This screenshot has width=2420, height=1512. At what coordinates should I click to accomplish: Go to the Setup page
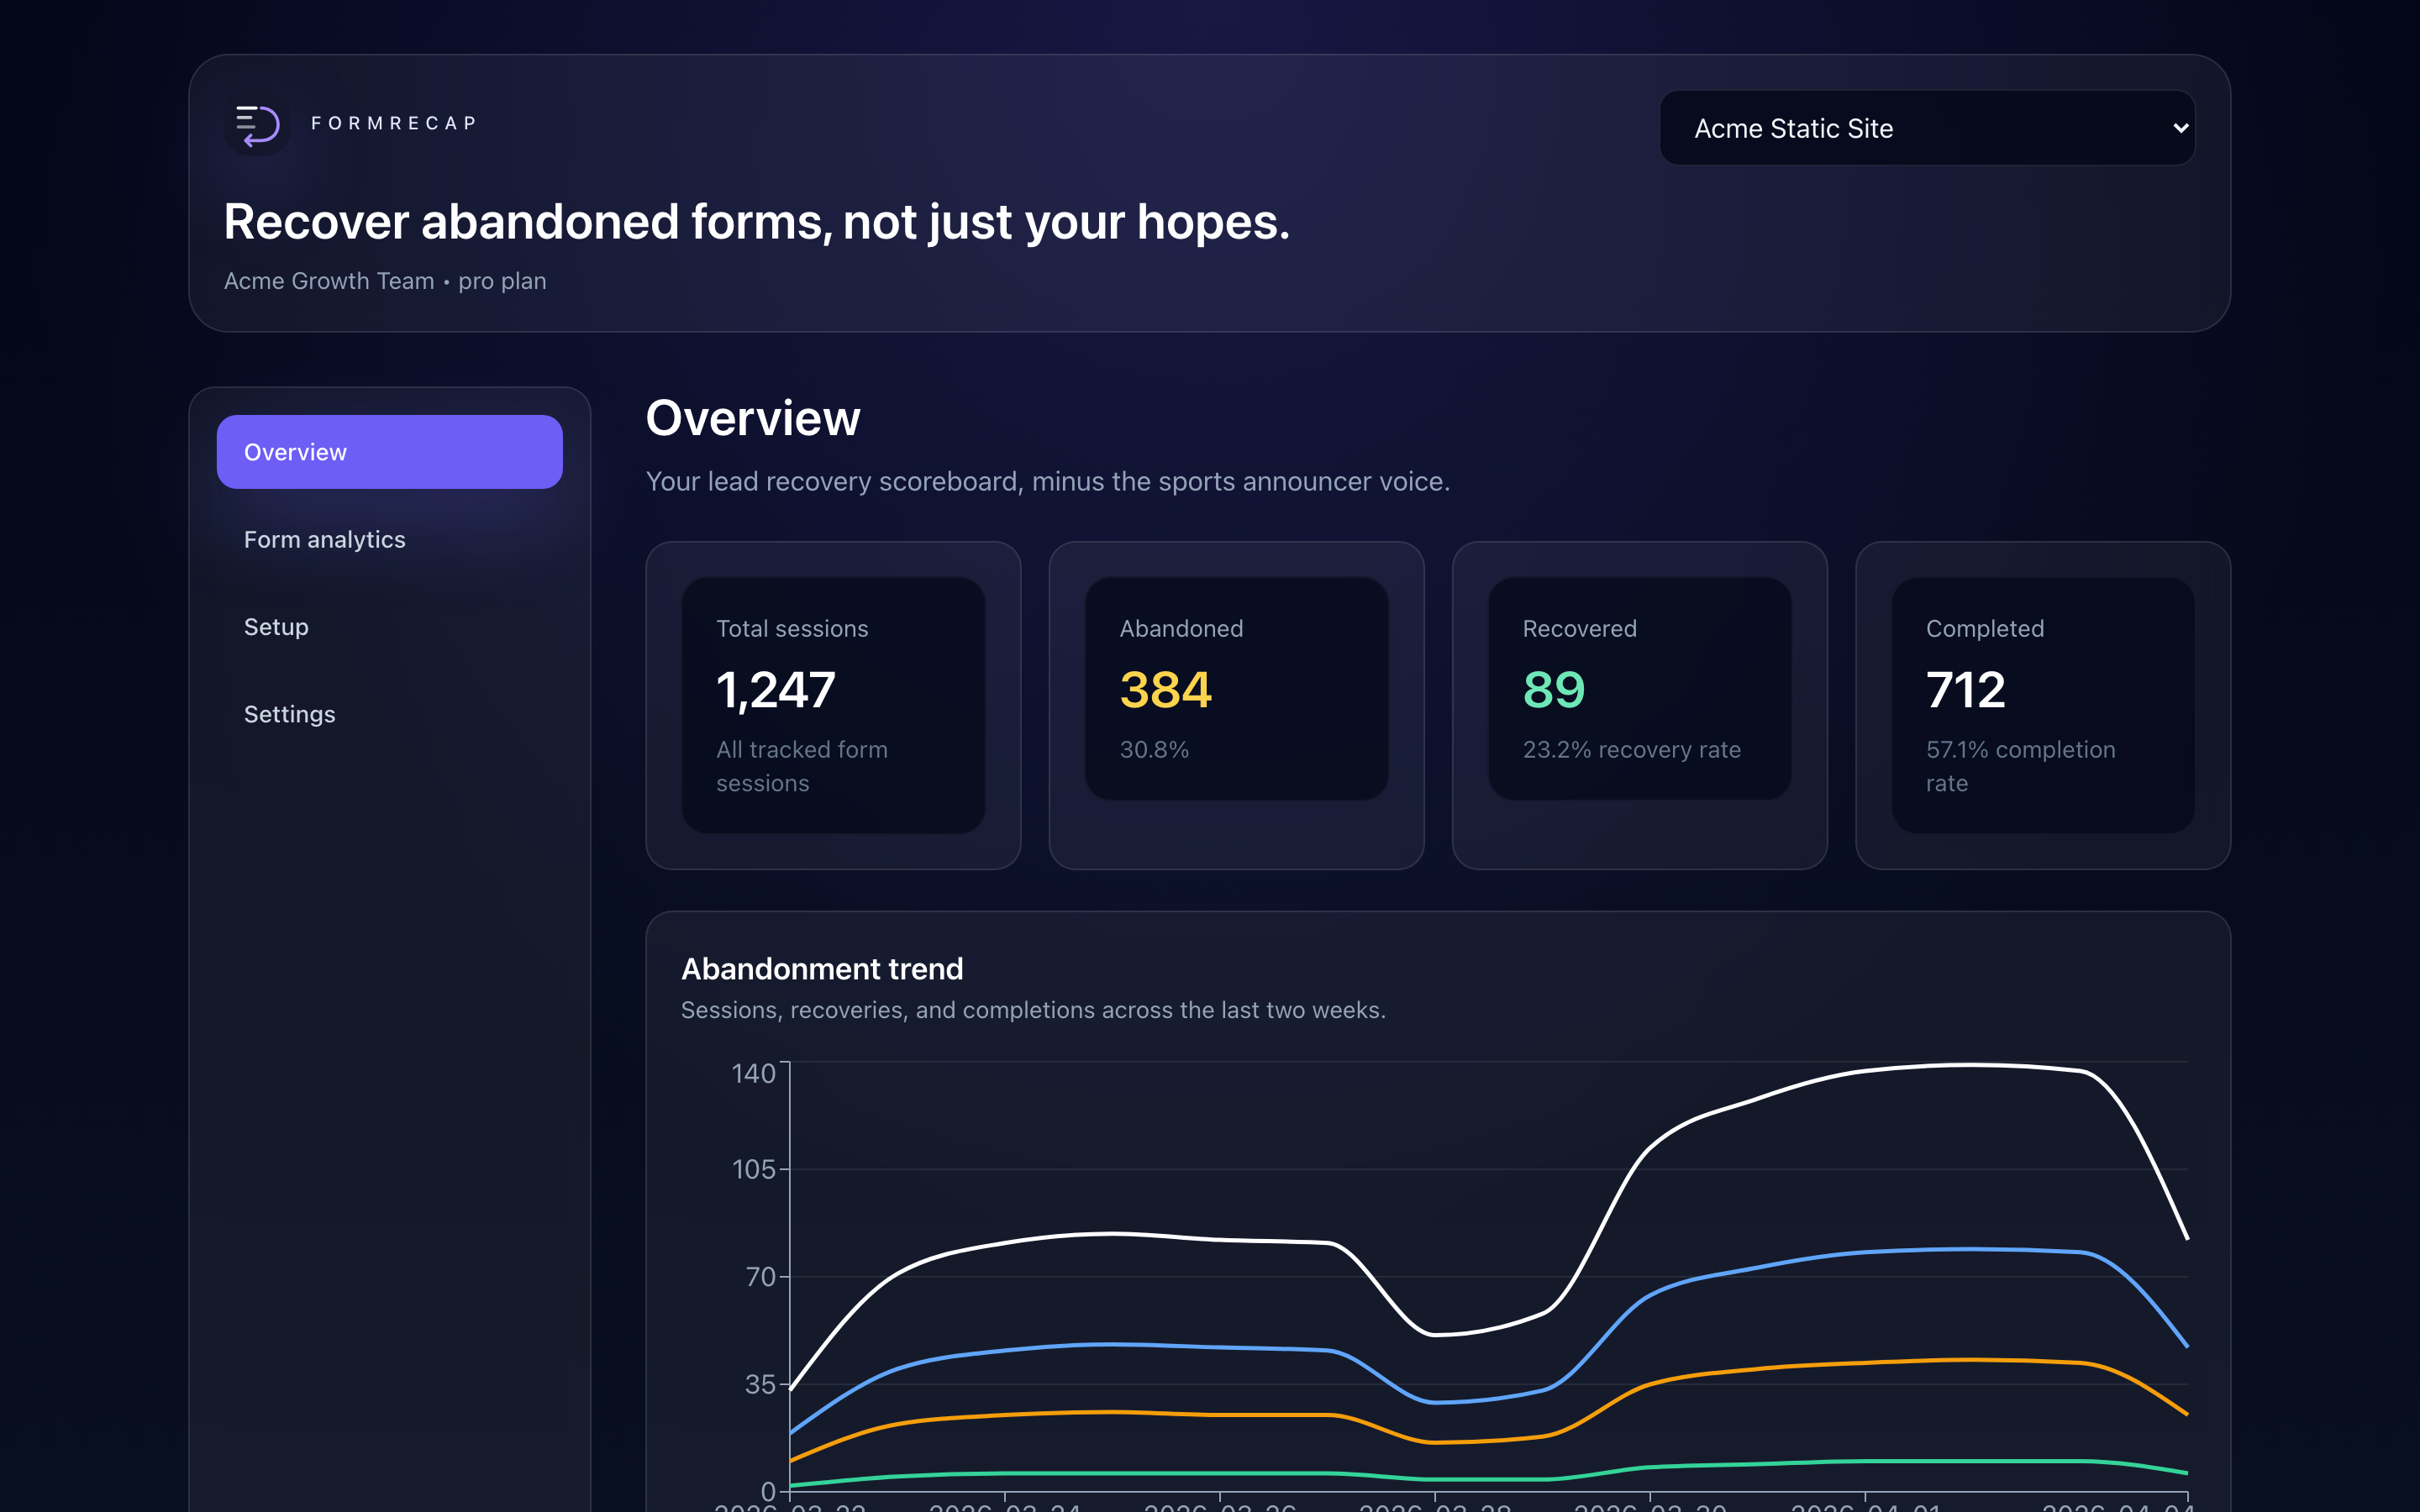(277, 627)
